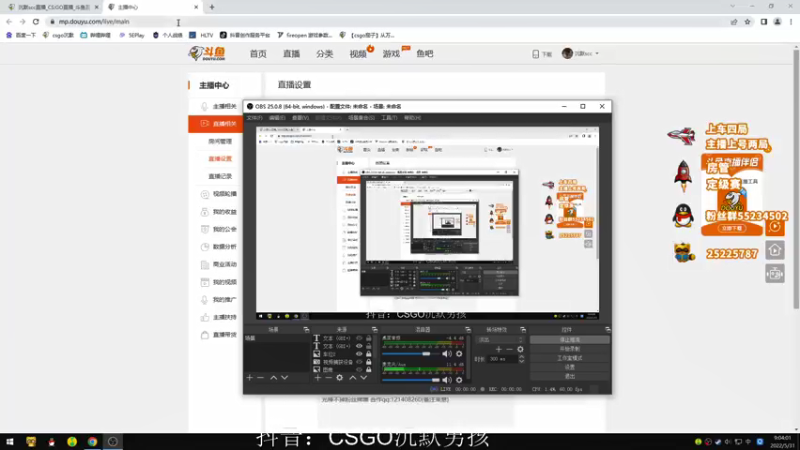Open the View menu in OBS
Viewport: 800px width, 450px height.
pos(300,118)
